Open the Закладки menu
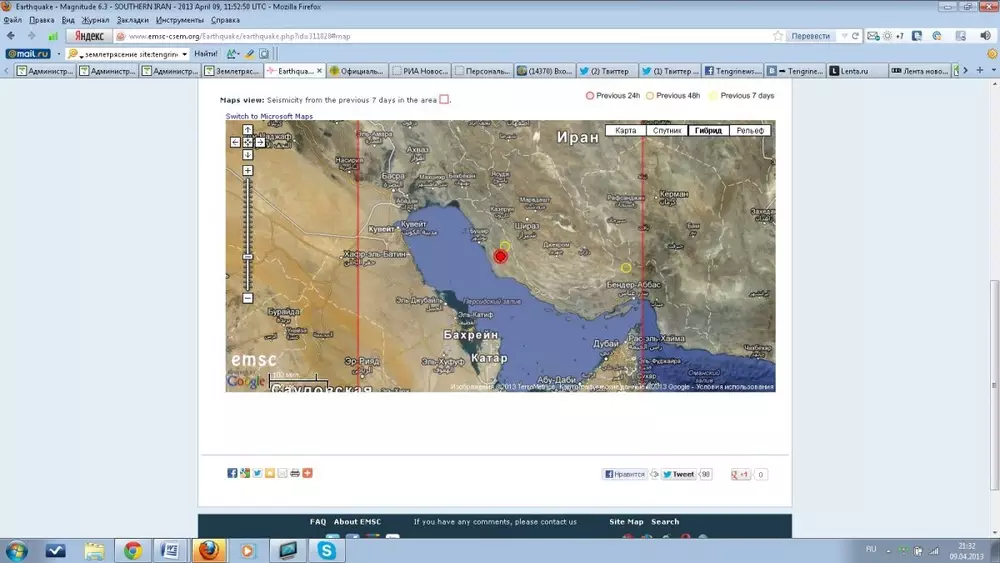 pyautogui.click(x=134, y=19)
